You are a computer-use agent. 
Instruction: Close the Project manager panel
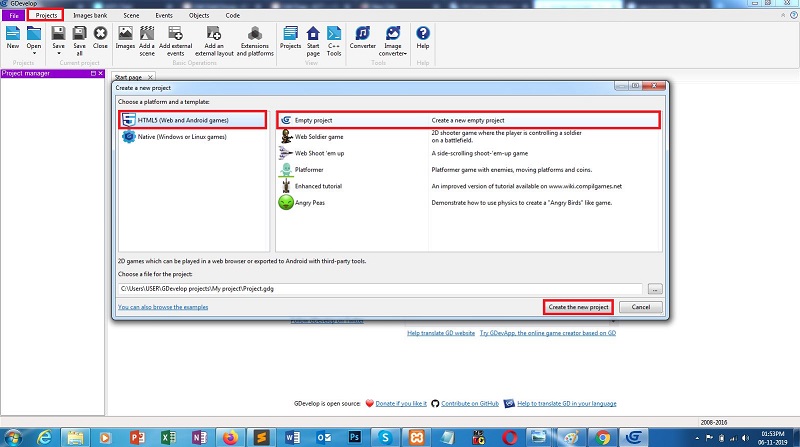[101, 73]
